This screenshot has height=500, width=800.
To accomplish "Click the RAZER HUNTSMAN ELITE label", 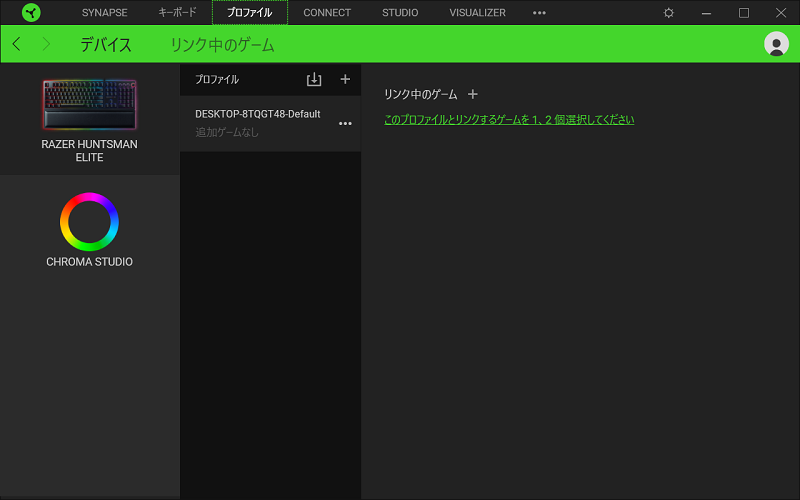I will pyautogui.click(x=89, y=151).
